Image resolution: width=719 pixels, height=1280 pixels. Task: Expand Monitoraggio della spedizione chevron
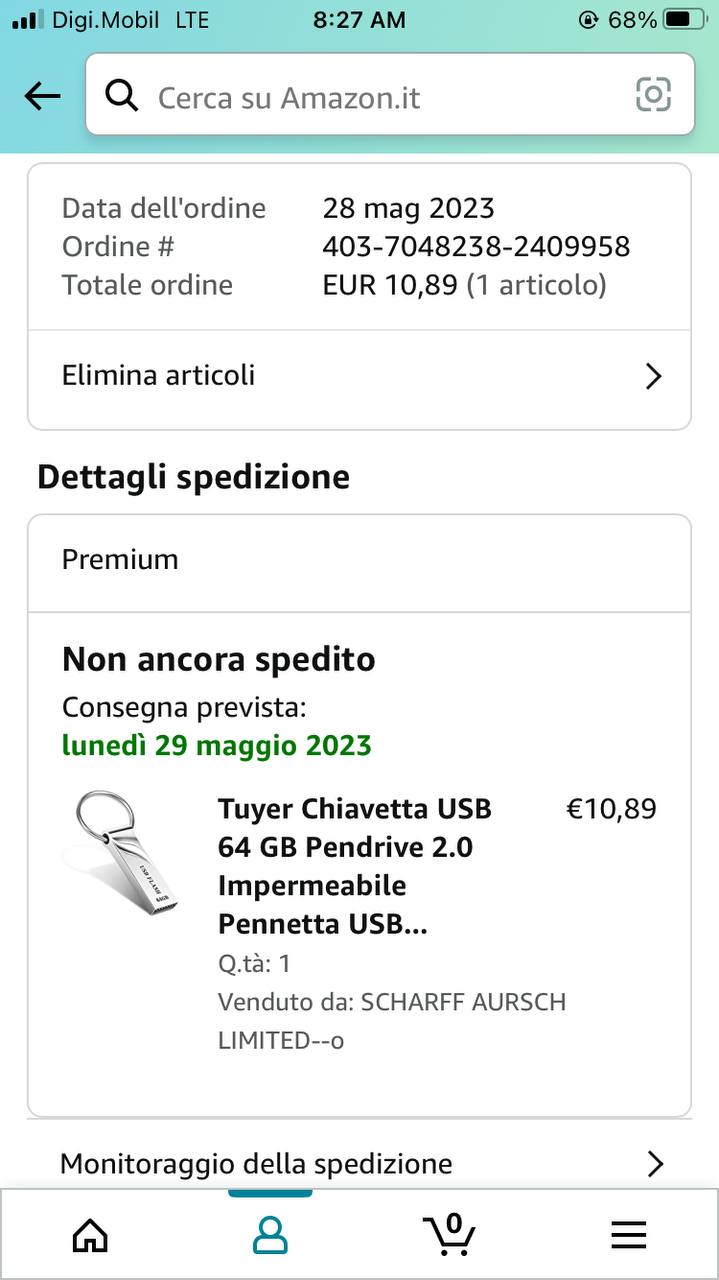pos(655,1164)
